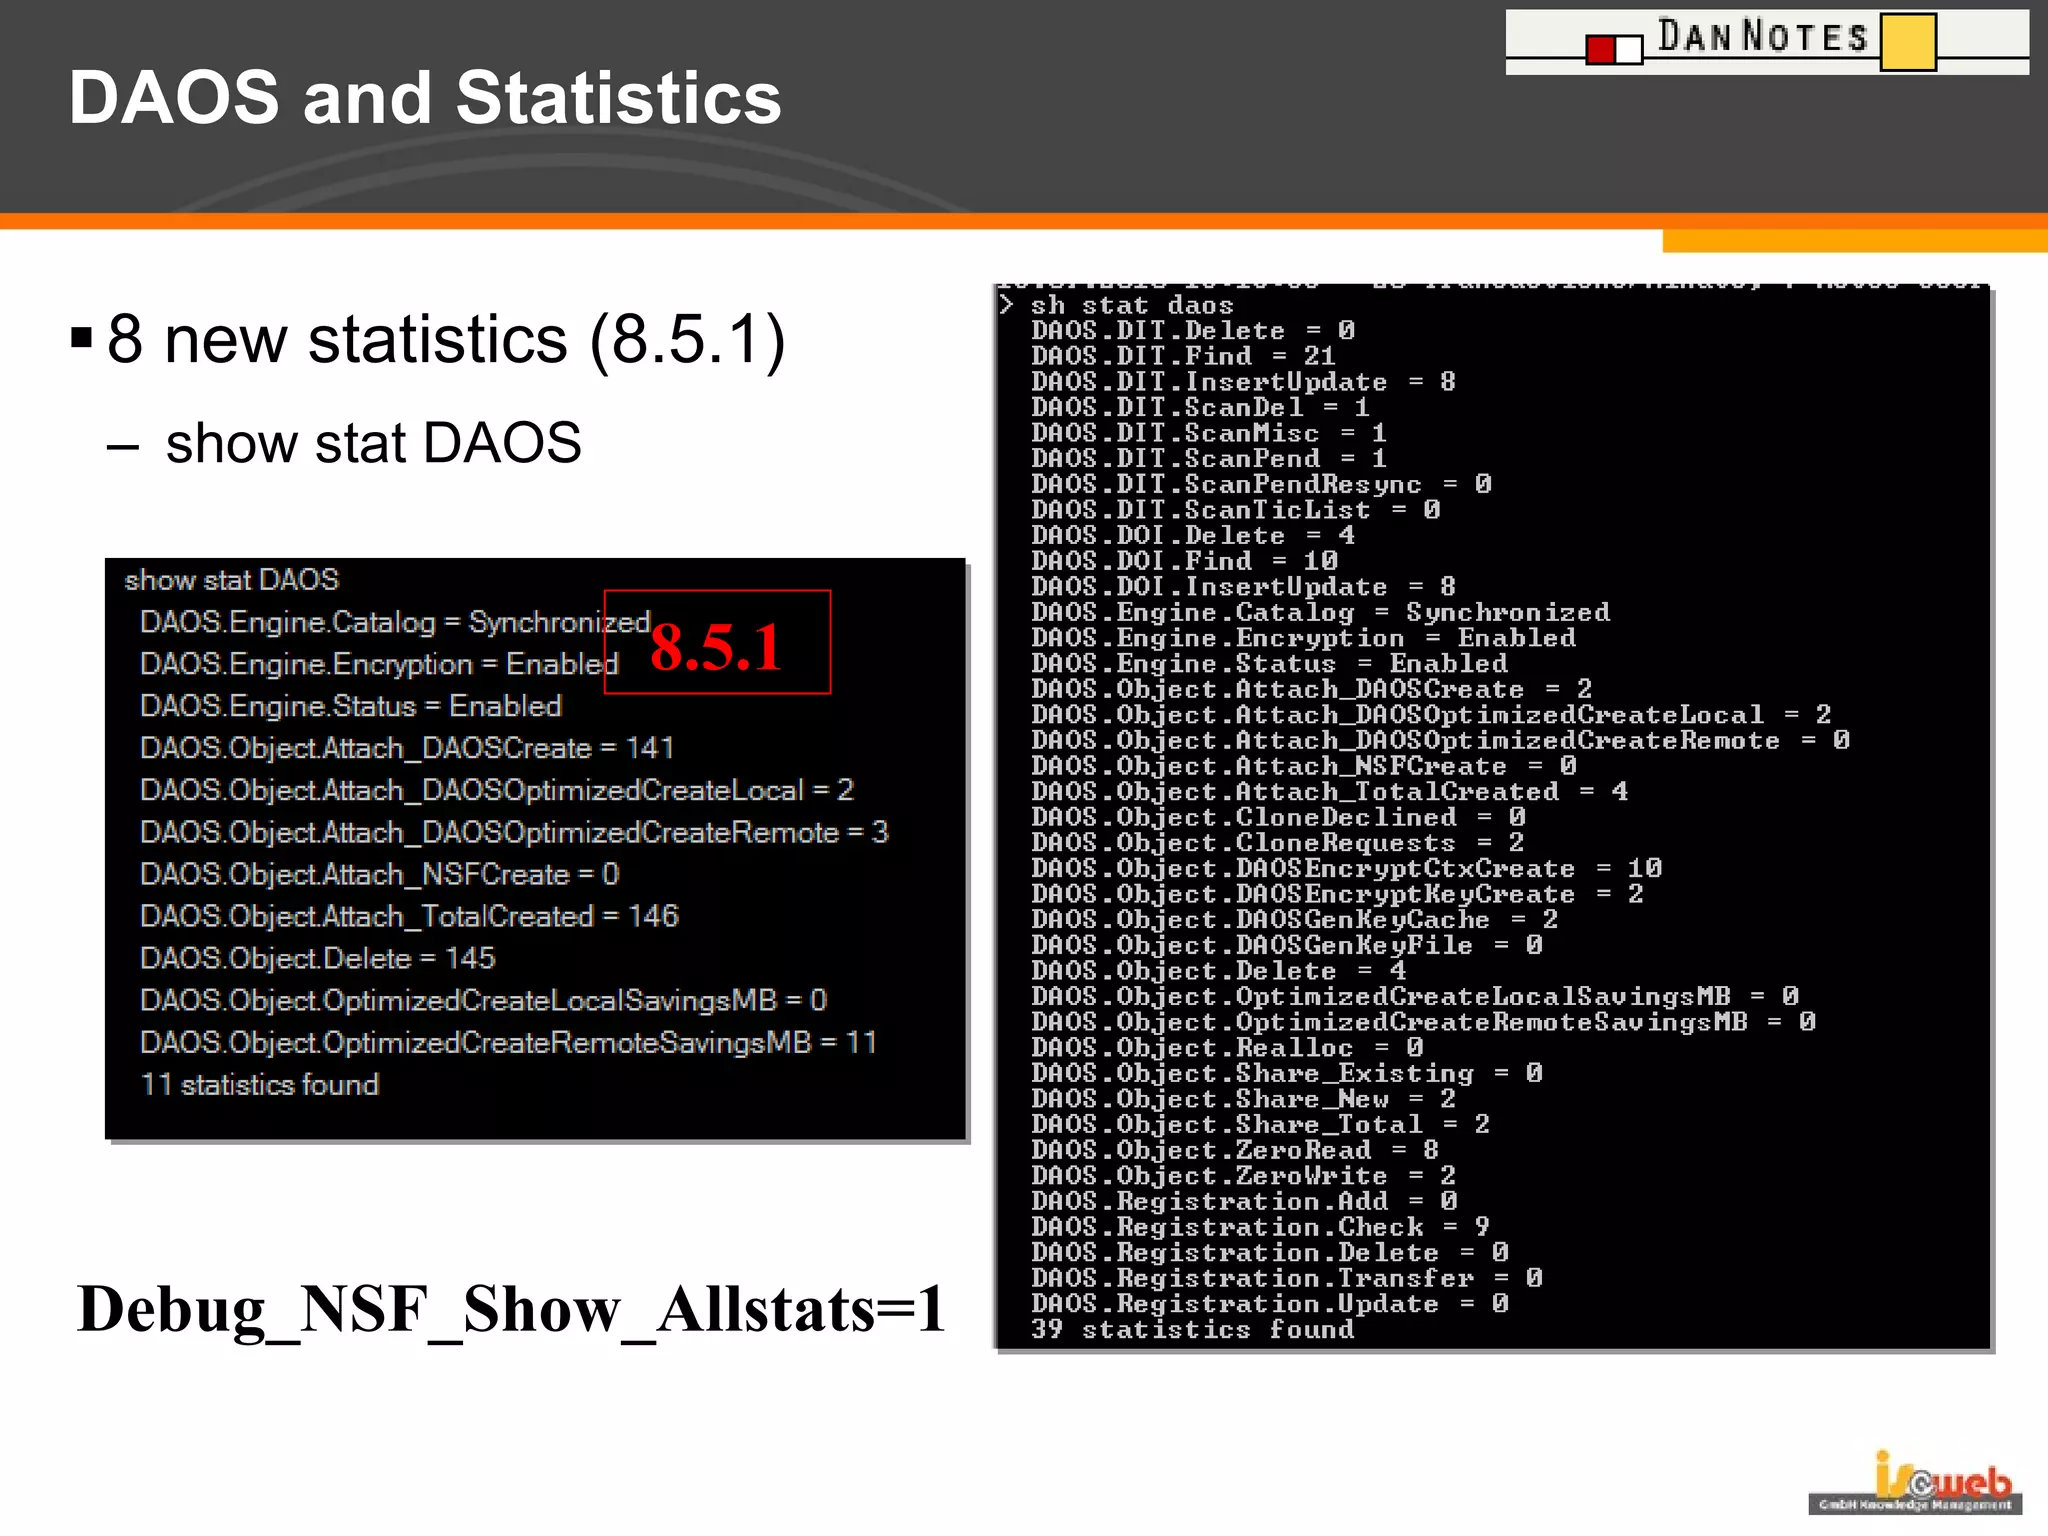Viewport: 2048px width, 1536px height.
Task: Click 'DAOS.Engine.Status = Enabled' in the left console
Action: click(351, 706)
